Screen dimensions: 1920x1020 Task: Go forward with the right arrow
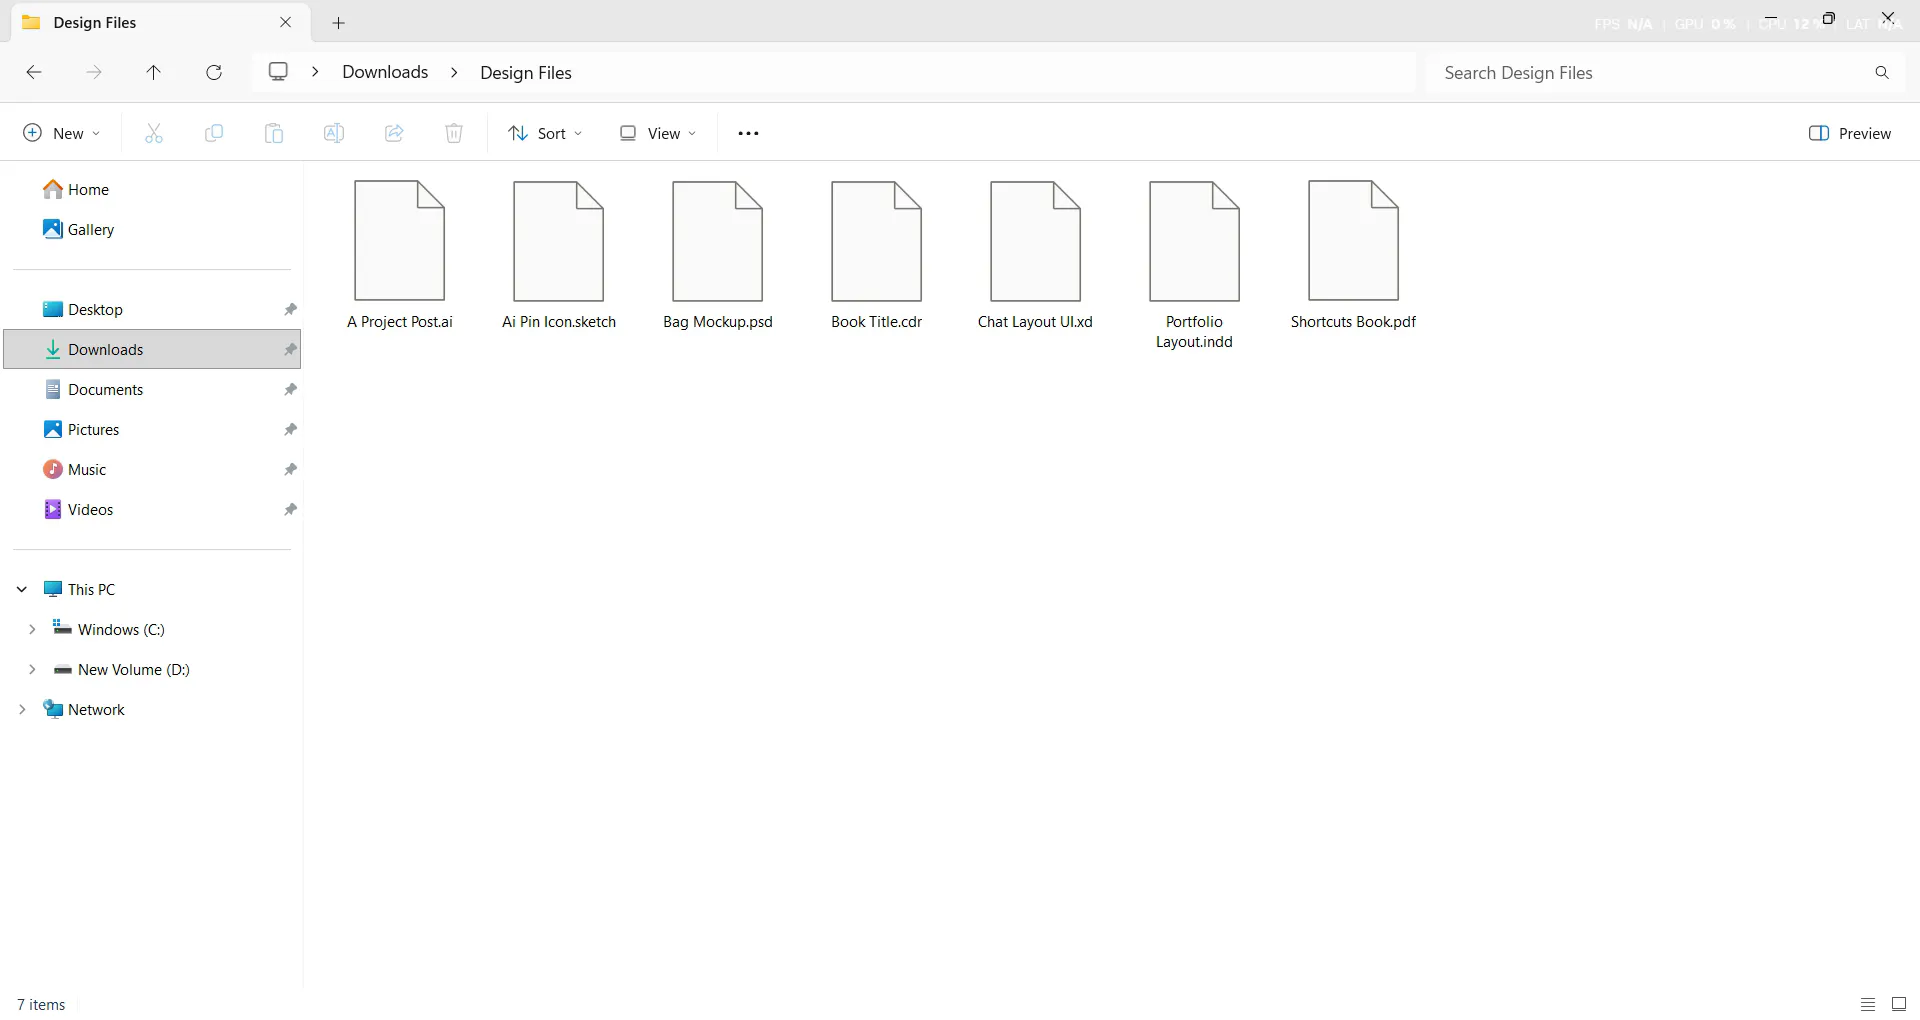pos(93,72)
